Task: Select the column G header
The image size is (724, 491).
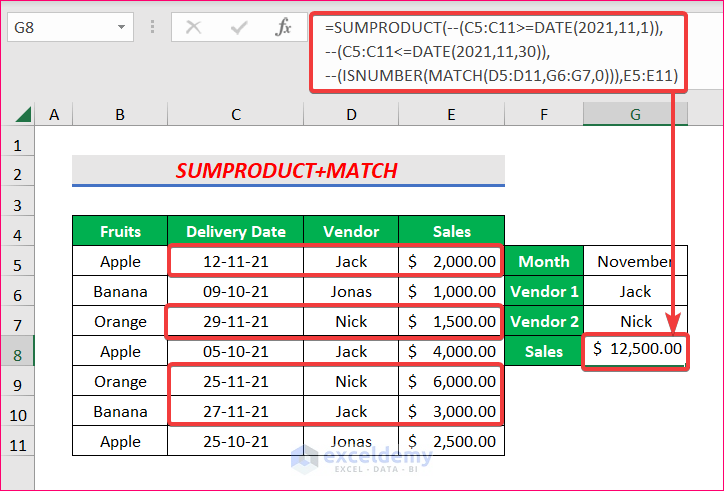Action: click(x=635, y=115)
